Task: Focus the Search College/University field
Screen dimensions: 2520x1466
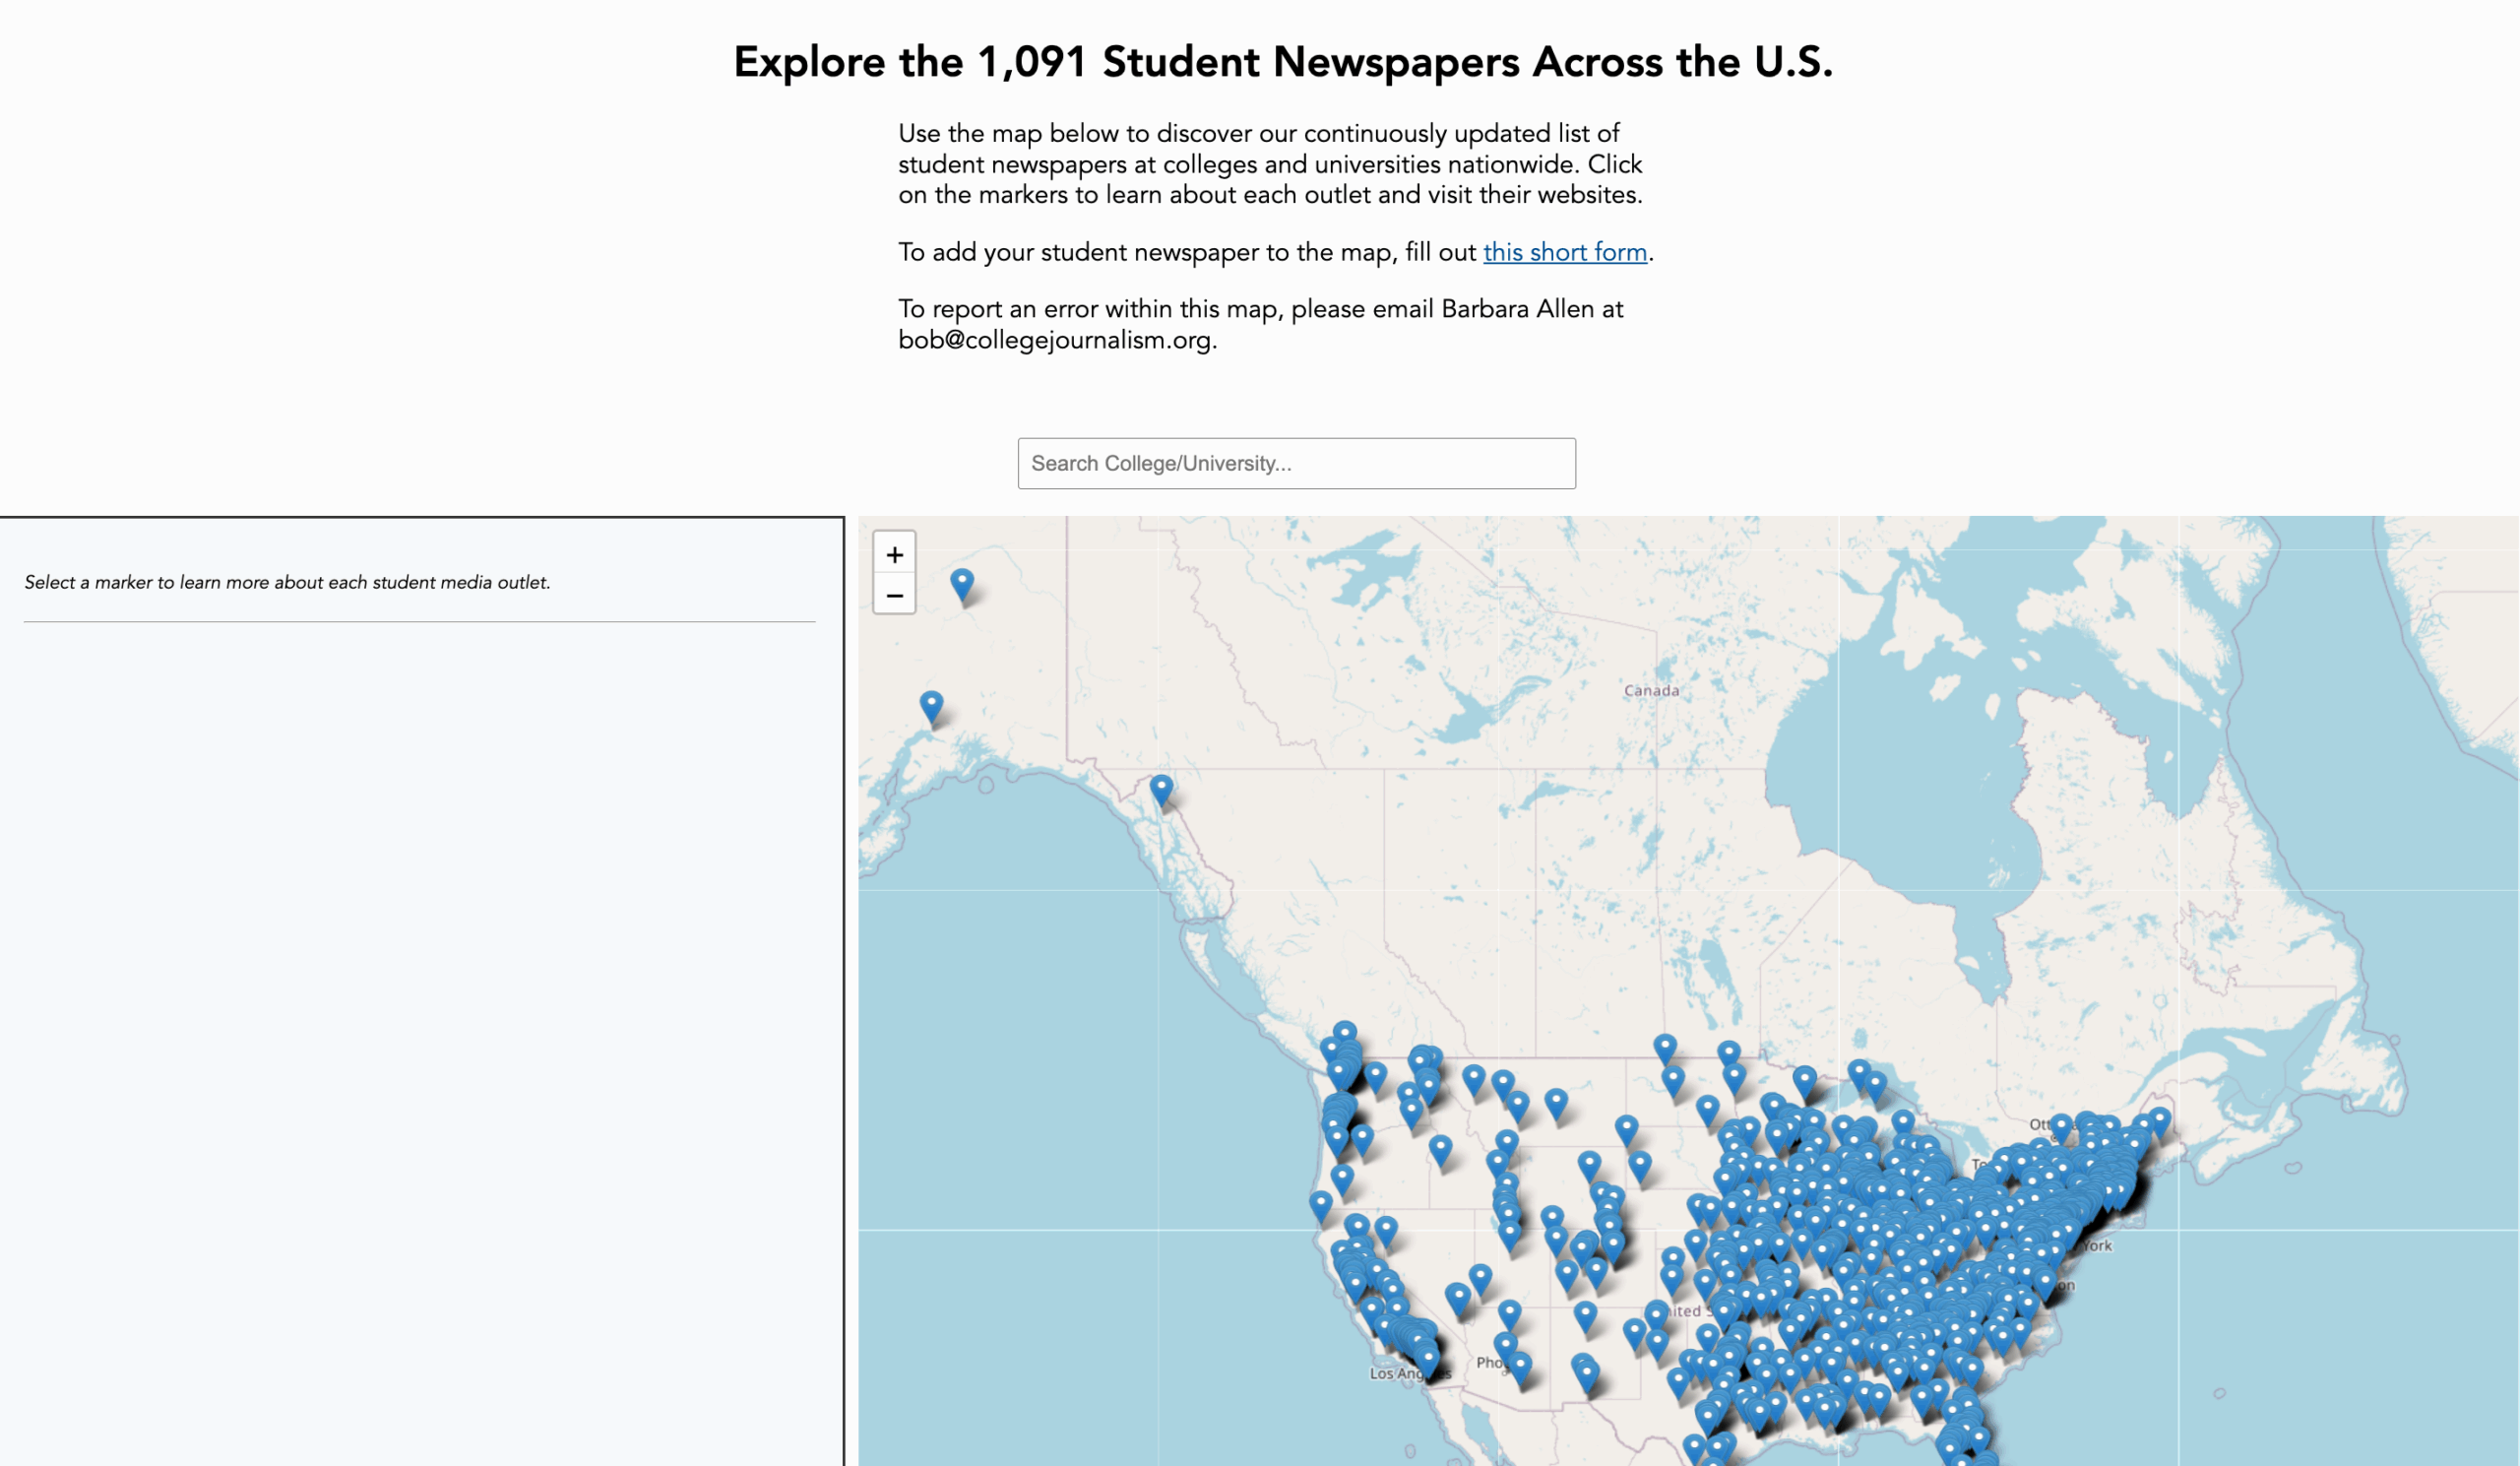Action: click(1296, 463)
